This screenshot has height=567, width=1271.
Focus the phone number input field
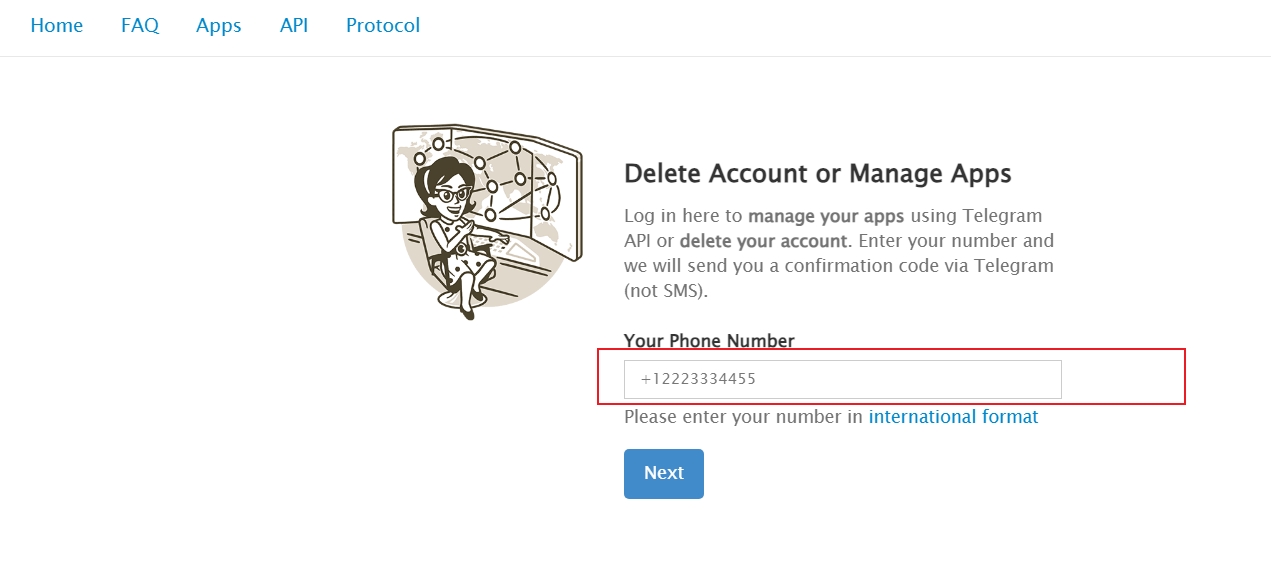click(842, 380)
